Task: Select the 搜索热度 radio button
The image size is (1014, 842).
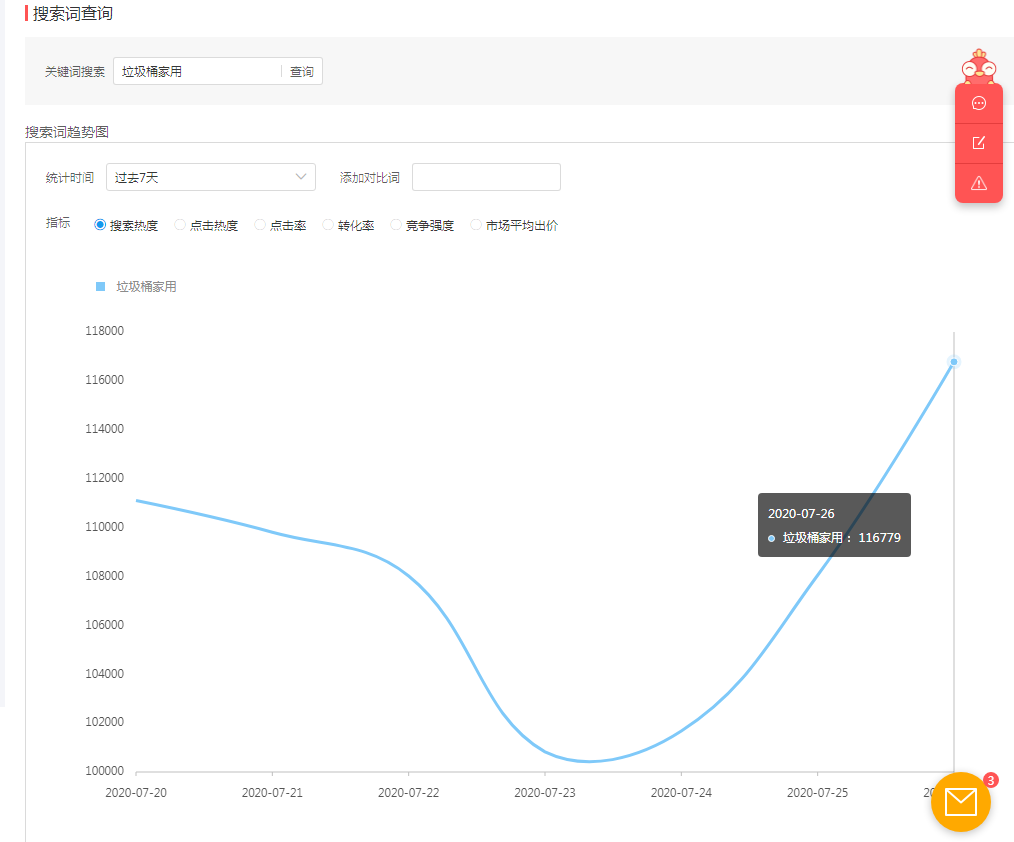Action: pyautogui.click(x=100, y=225)
